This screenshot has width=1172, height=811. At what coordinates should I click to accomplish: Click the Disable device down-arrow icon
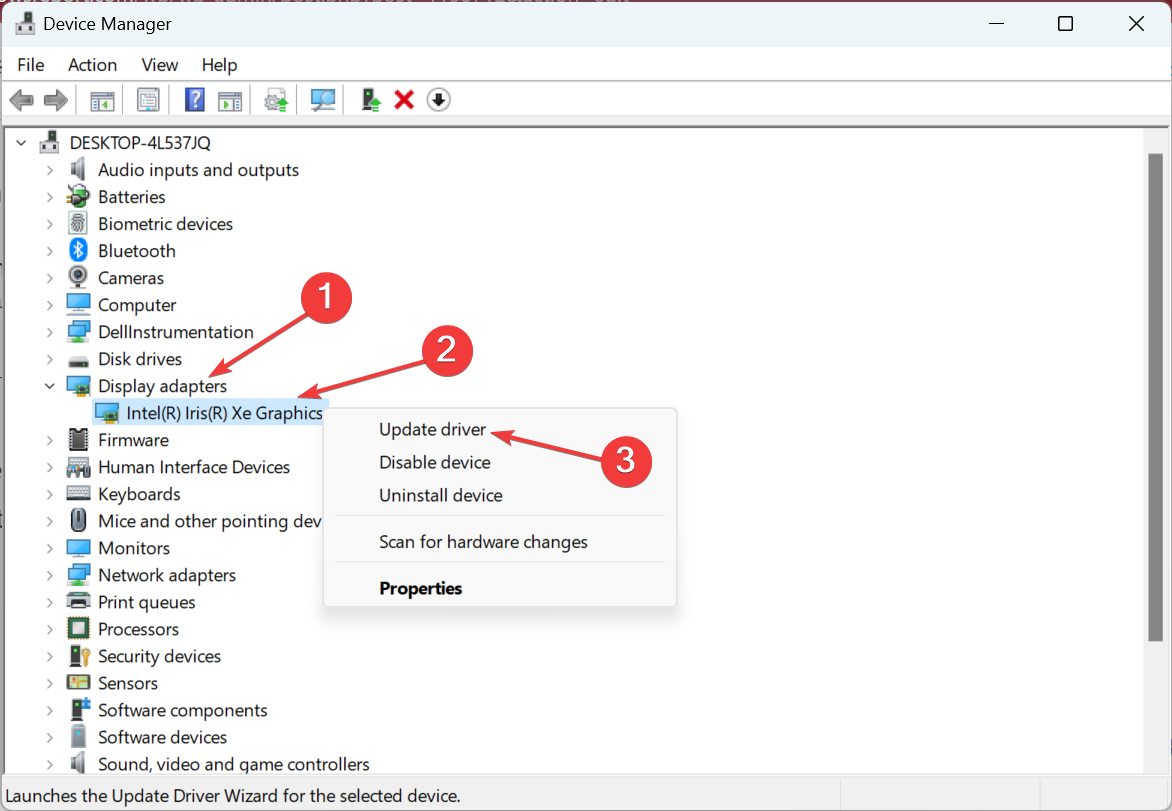click(439, 99)
